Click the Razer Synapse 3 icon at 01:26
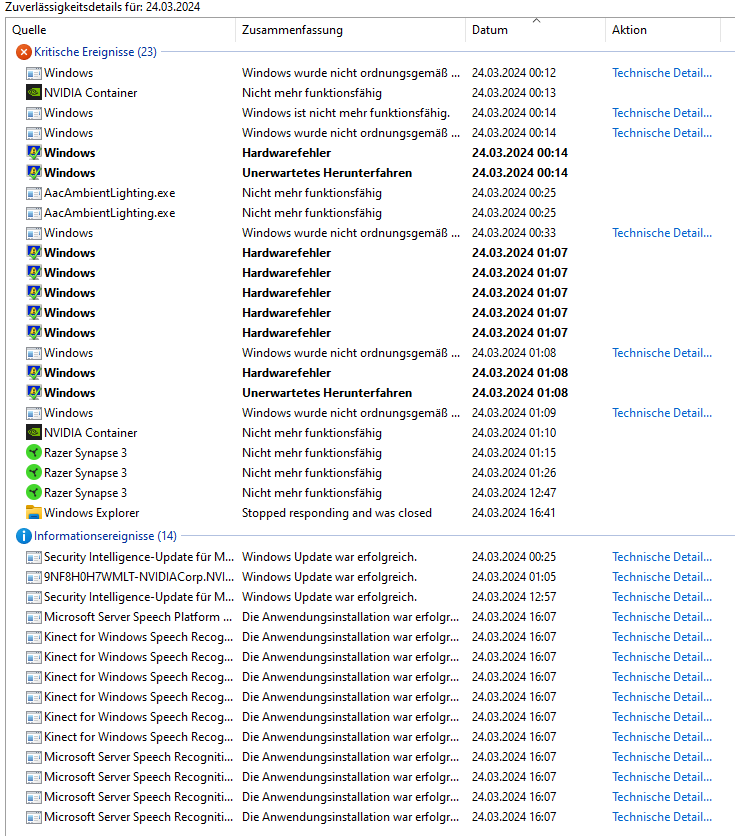 pyautogui.click(x=34, y=472)
